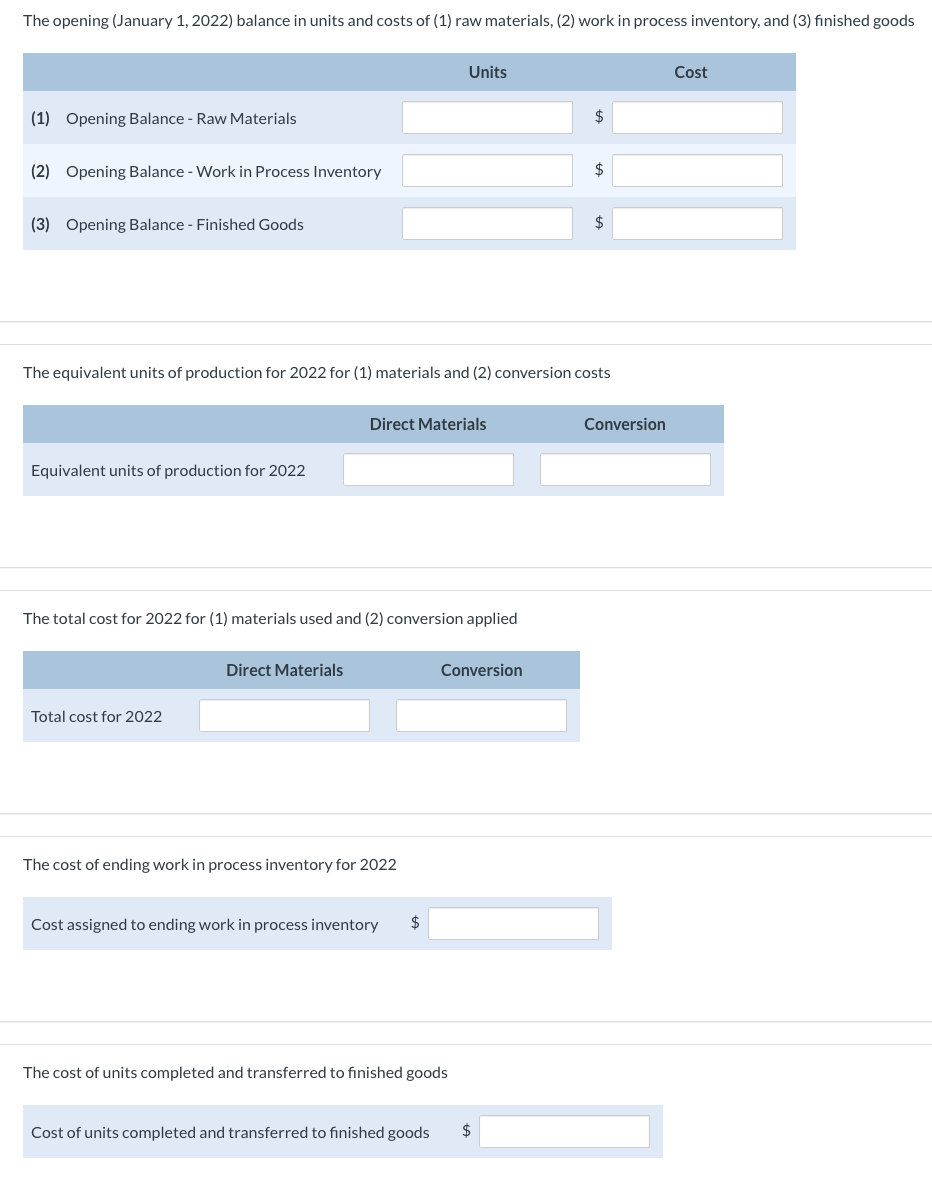Click the cost of units transferred field
This screenshot has height=1198, width=932.
pos(564,1131)
